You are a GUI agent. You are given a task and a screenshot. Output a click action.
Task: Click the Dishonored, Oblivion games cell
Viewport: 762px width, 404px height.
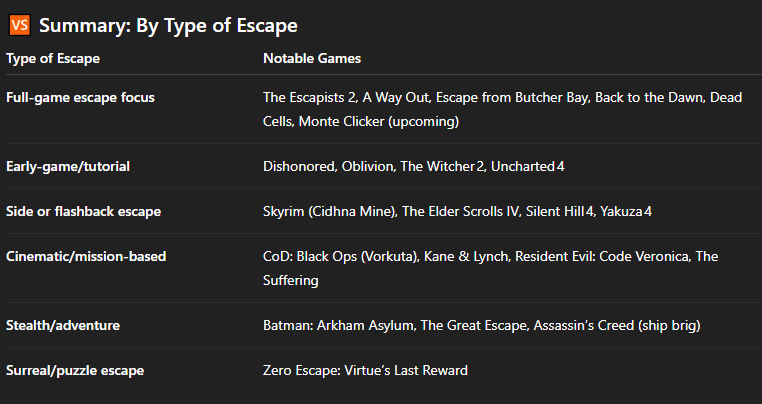(x=414, y=166)
